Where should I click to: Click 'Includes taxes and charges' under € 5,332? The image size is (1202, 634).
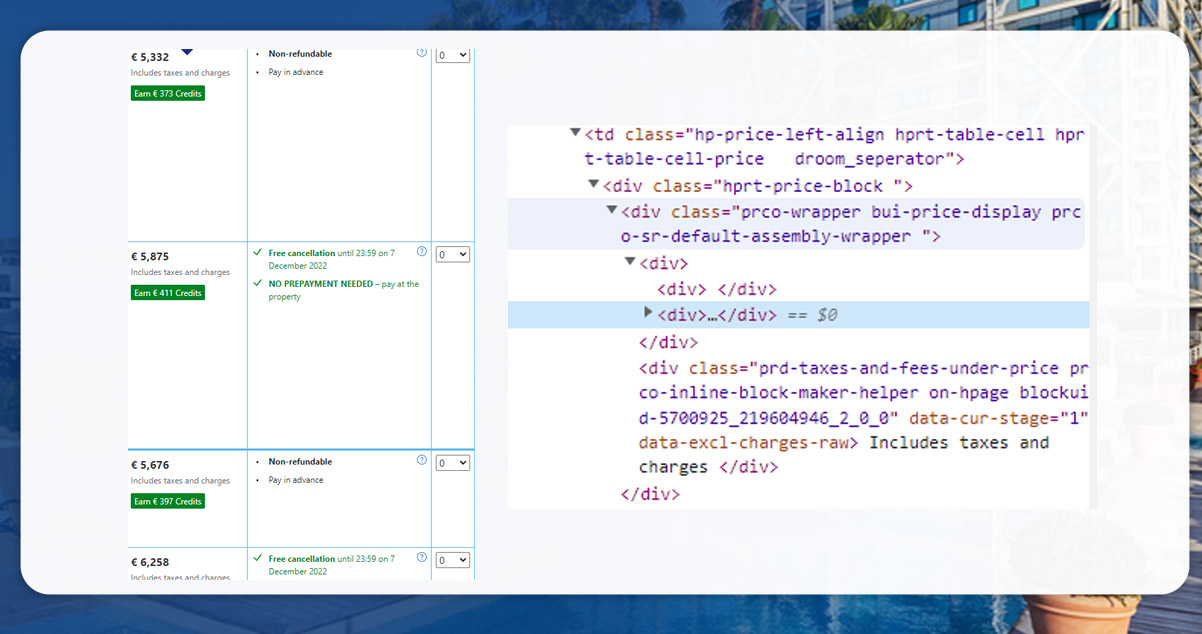(x=180, y=73)
